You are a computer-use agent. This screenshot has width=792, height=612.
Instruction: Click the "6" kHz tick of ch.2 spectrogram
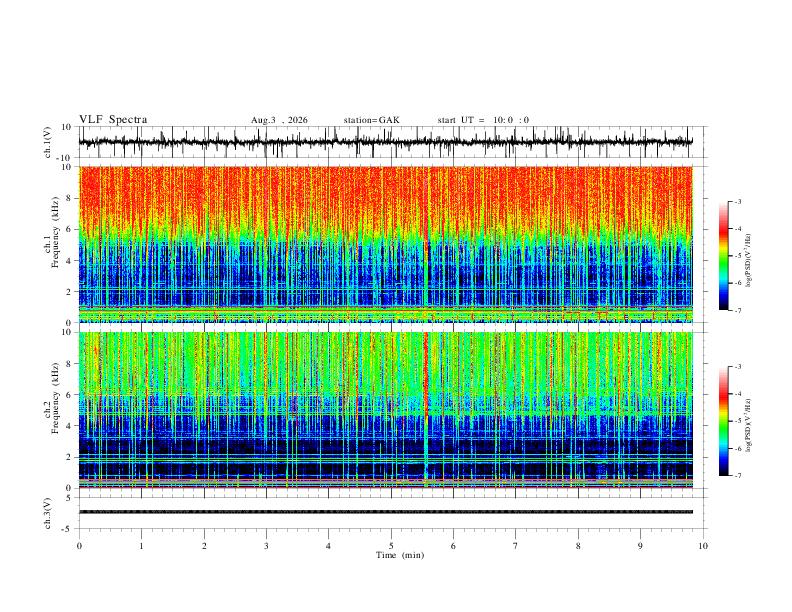pyautogui.click(x=70, y=395)
